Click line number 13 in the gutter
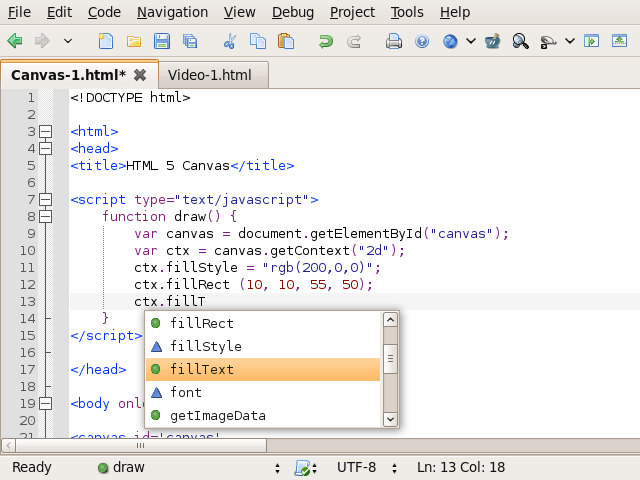This screenshot has width=640, height=480. point(28,302)
